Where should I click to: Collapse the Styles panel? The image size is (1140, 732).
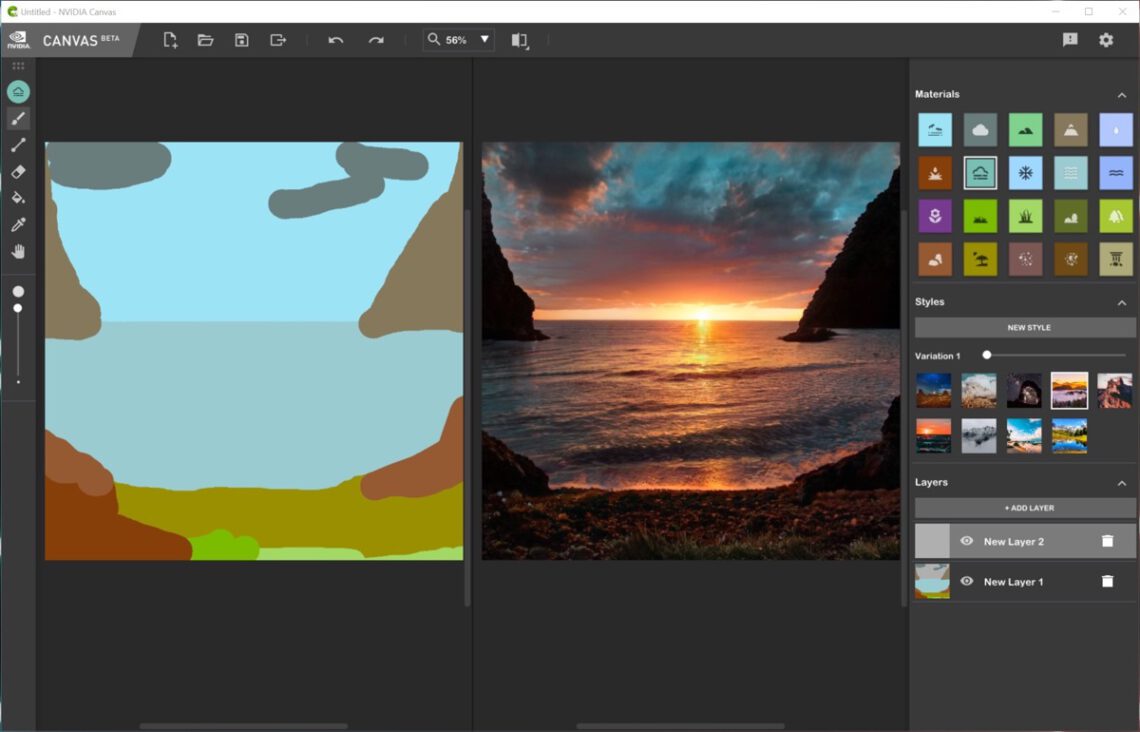tap(1121, 302)
